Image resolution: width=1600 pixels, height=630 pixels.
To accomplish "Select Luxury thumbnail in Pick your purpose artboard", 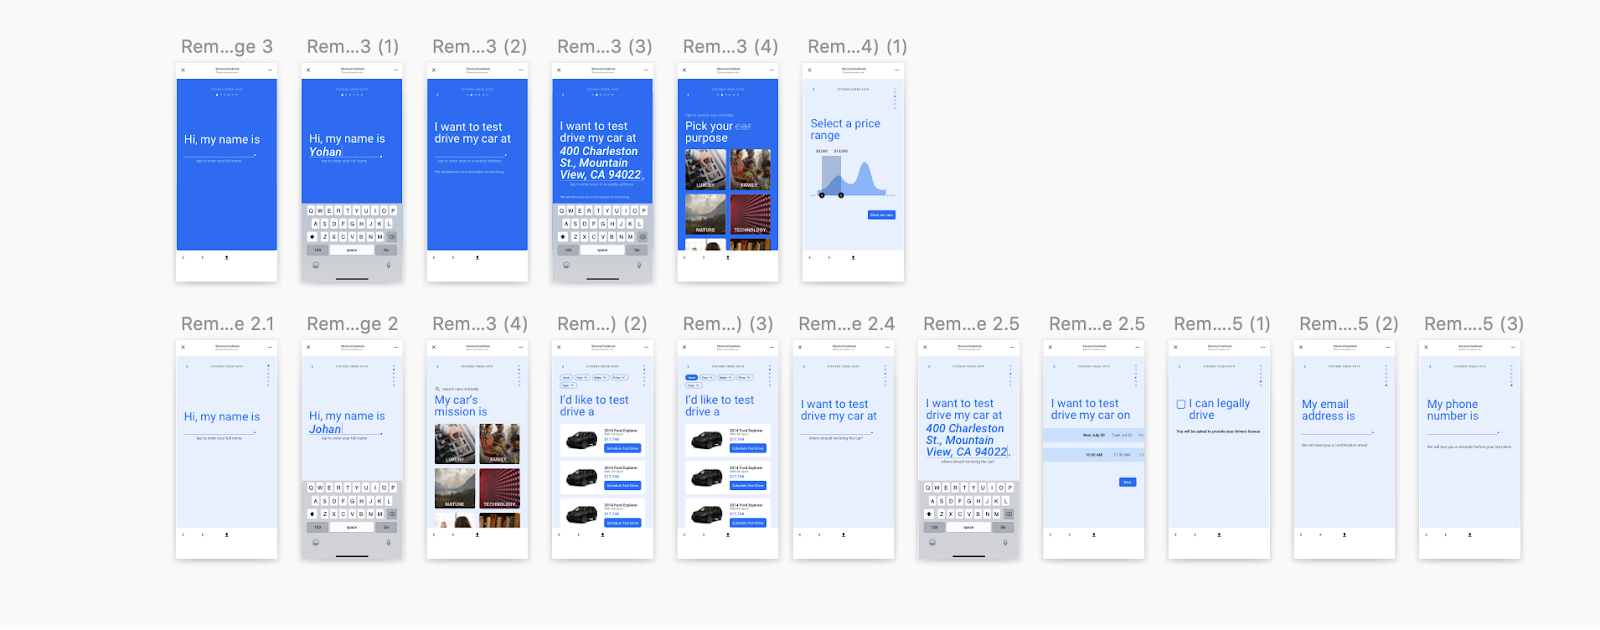I will click(x=706, y=170).
